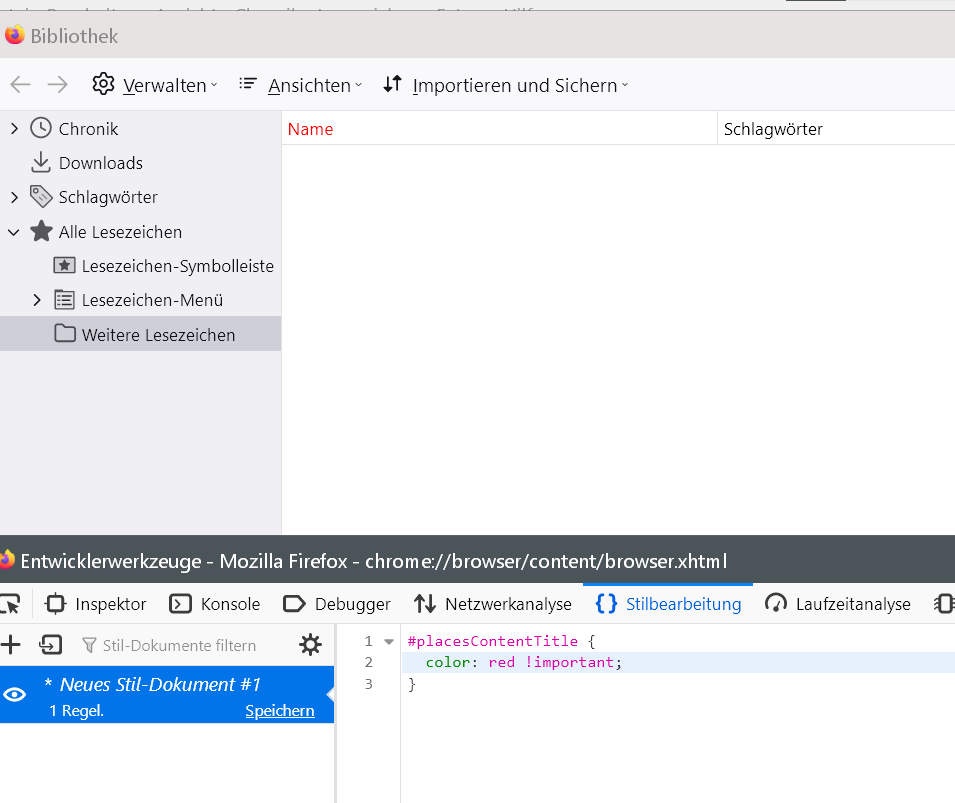Expand the Schlagwörter tree node

pyautogui.click(x=14, y=198)
